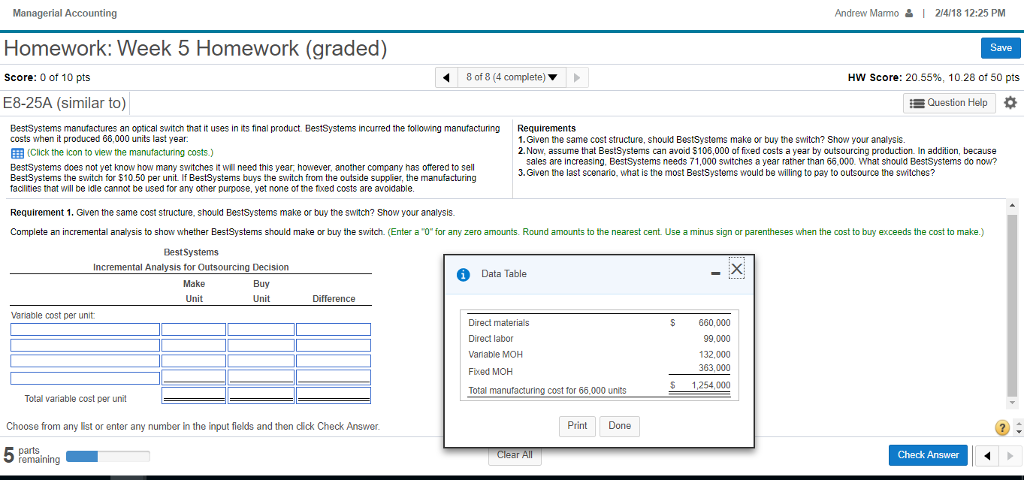Click the 'Requirements' heading
1024x480 pixels.
(x=546, y=128)
